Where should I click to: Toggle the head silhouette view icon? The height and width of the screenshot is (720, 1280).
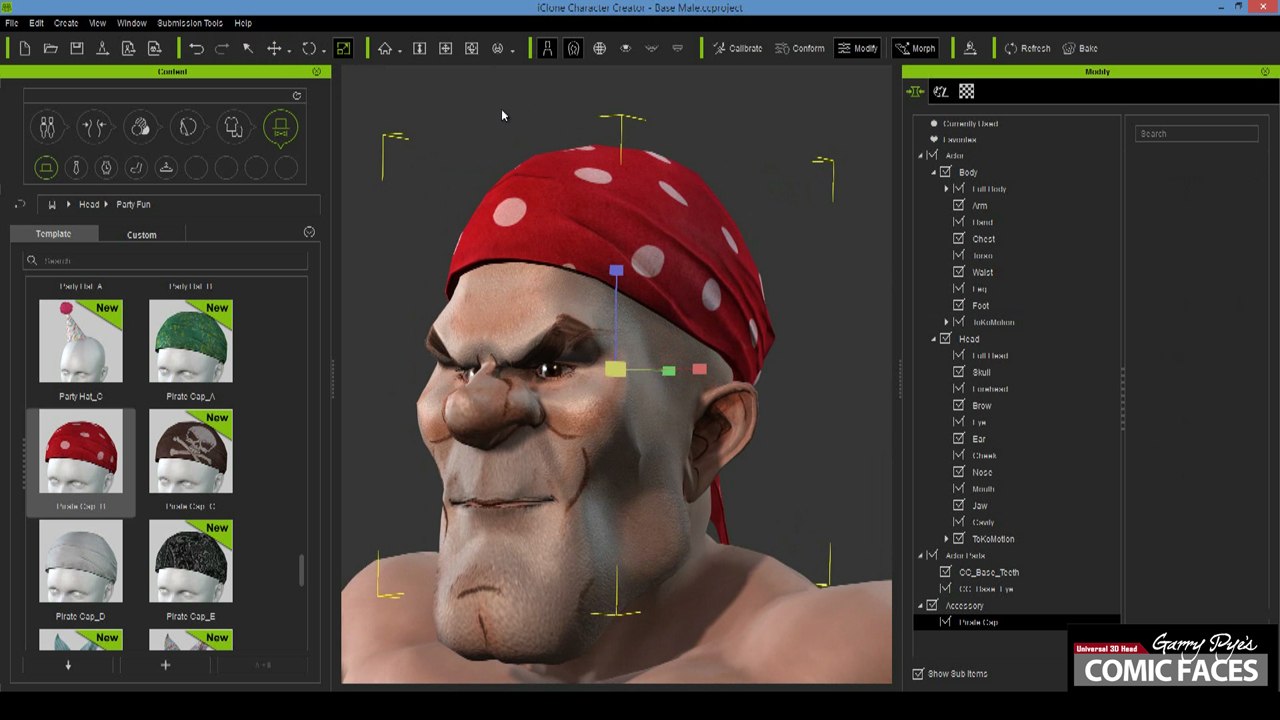(573, 48)
